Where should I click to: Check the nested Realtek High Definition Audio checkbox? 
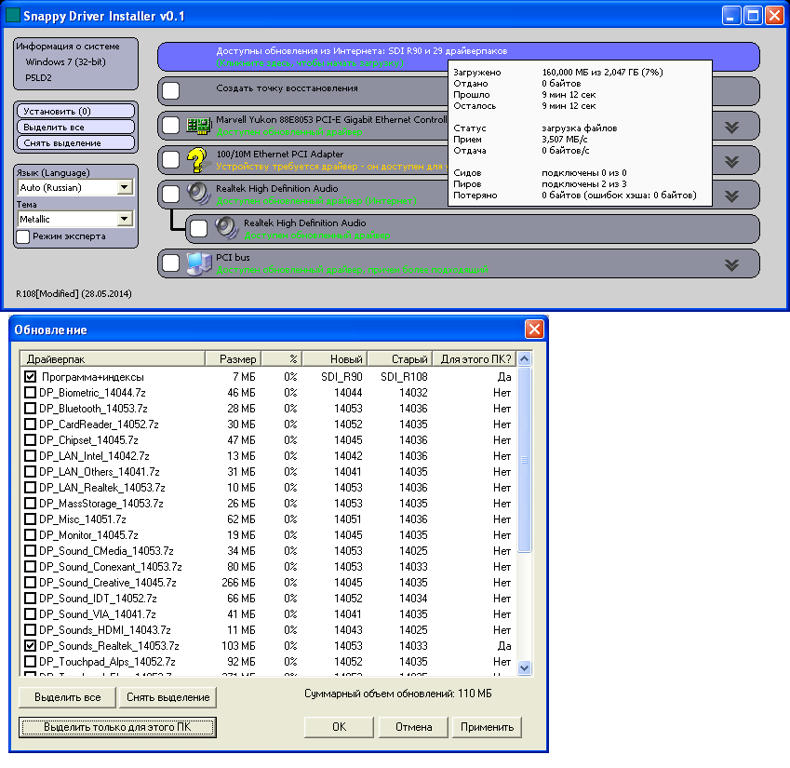(199, 228)
